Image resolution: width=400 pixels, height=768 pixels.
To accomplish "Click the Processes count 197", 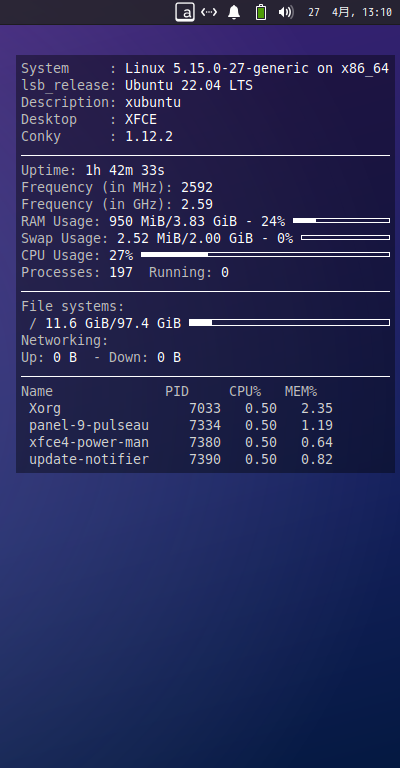I will click(x=121, y=272).
